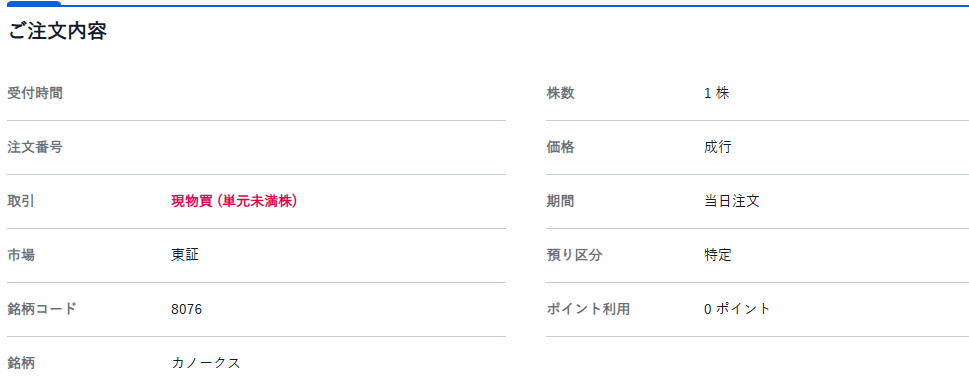Click the 注文番号 label
969x380 pixels.
35,147
